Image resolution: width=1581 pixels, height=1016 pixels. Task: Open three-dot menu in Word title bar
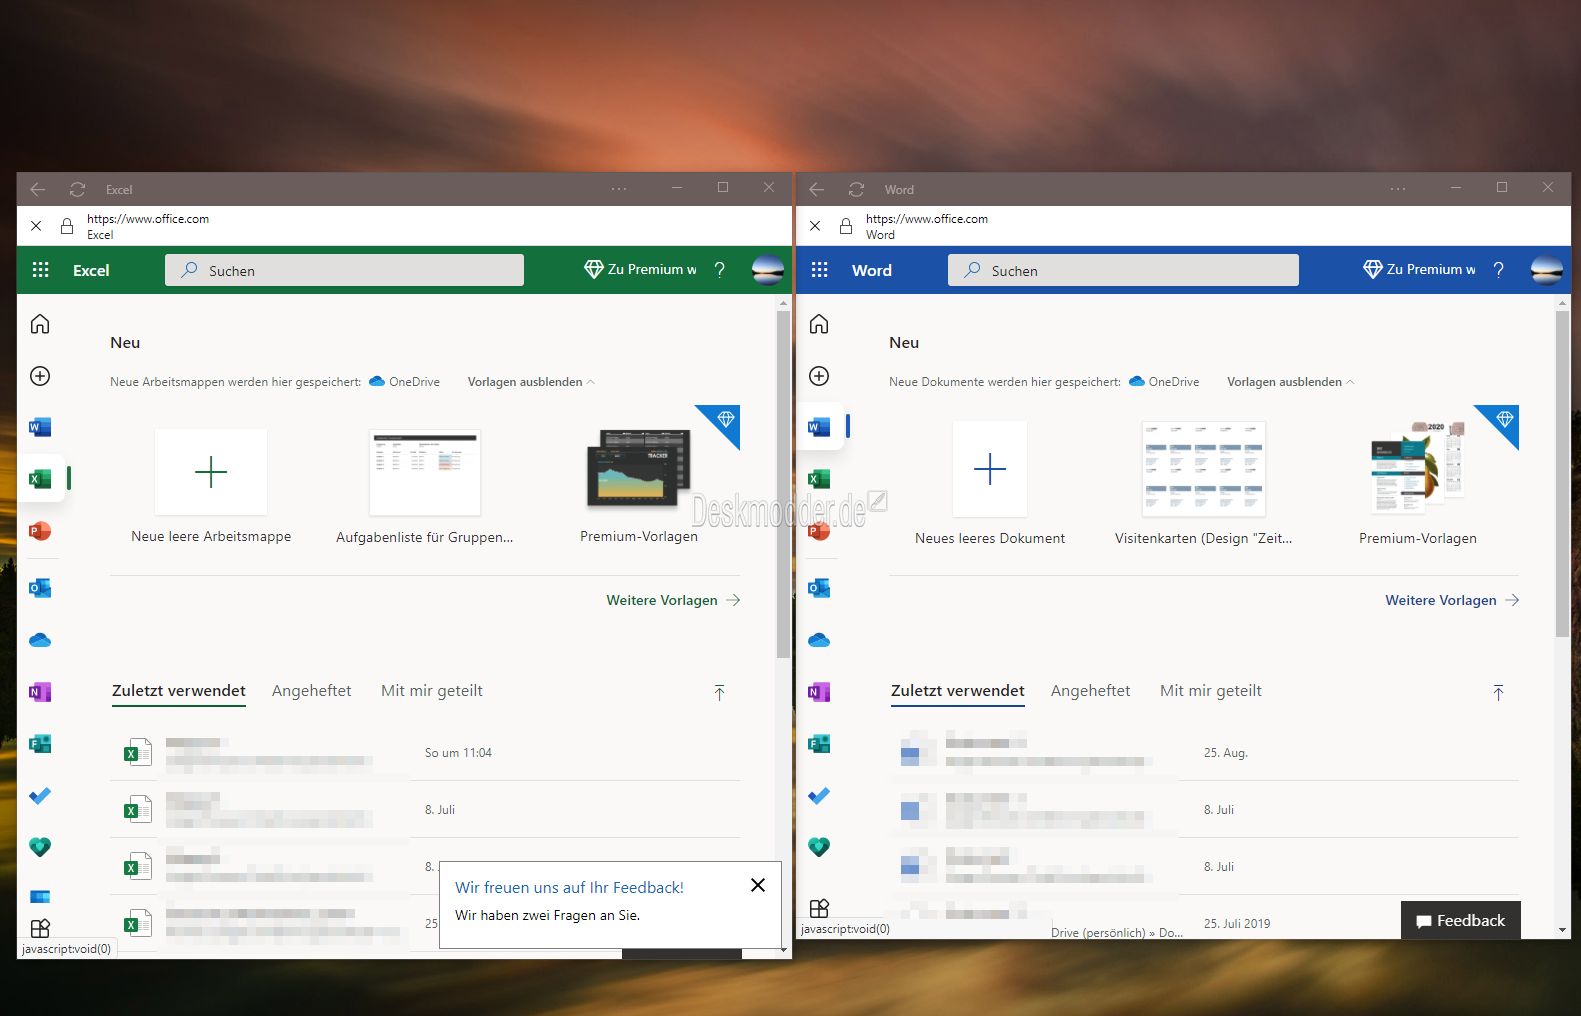1398,189
